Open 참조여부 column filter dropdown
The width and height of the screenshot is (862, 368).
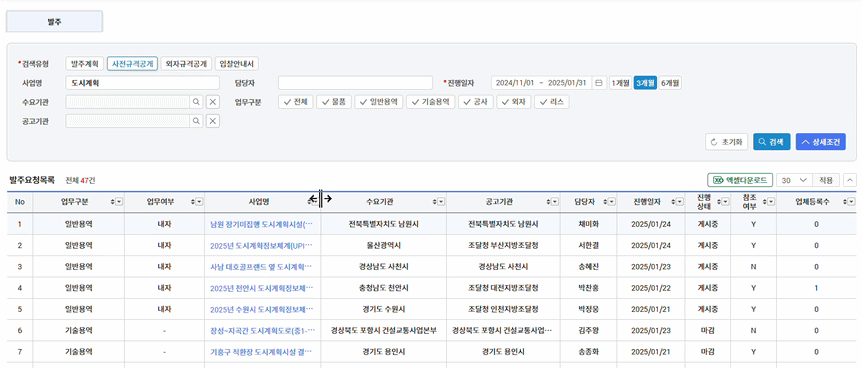(772, 202)
